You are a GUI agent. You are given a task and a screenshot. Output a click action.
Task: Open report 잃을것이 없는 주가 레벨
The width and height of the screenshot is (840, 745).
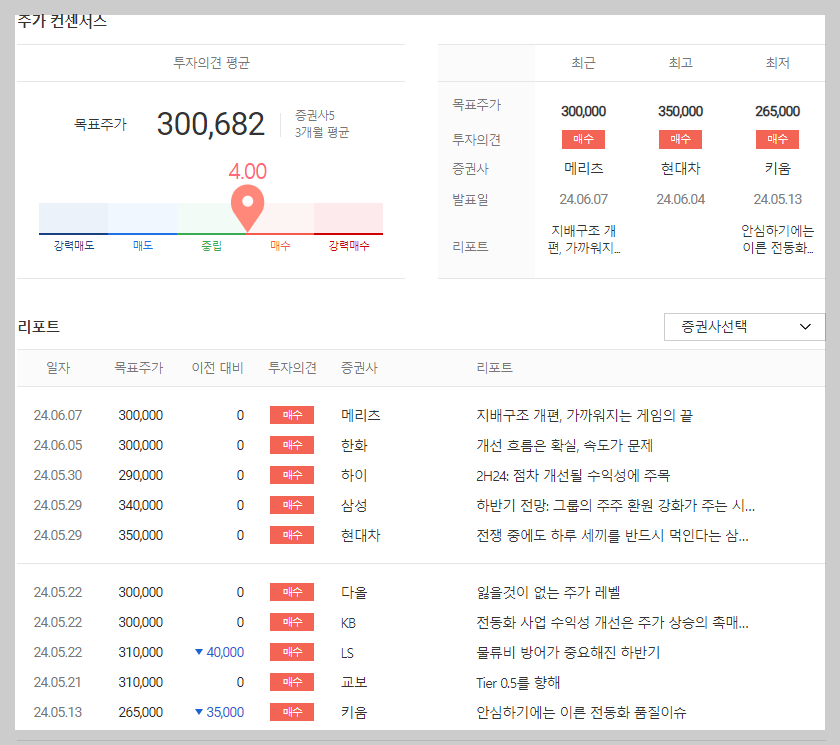tap(548, 592)
